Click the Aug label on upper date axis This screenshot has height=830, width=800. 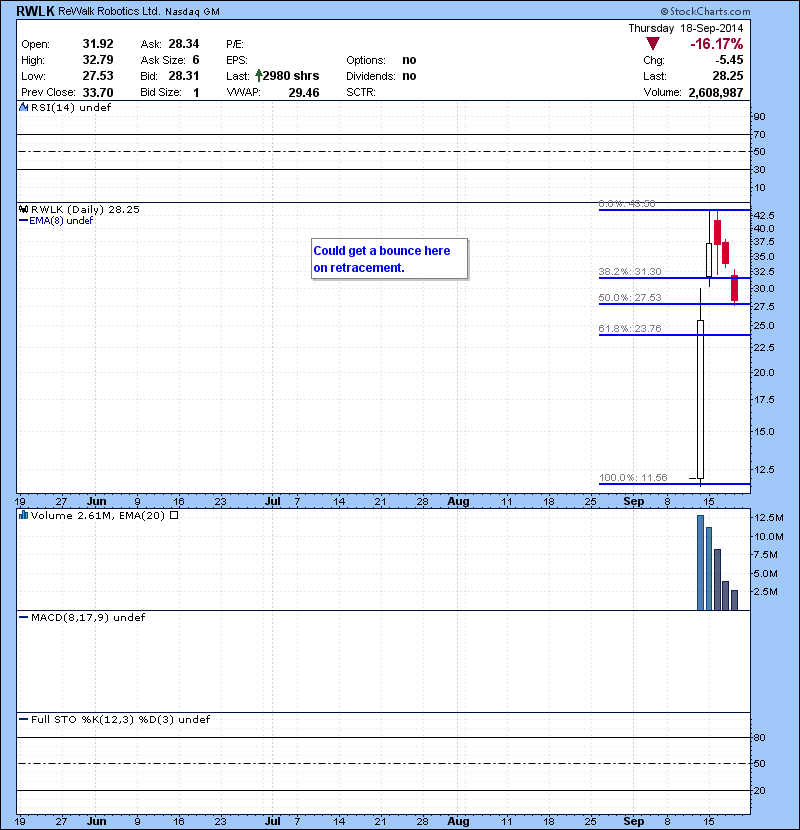[x=458, y=499]
